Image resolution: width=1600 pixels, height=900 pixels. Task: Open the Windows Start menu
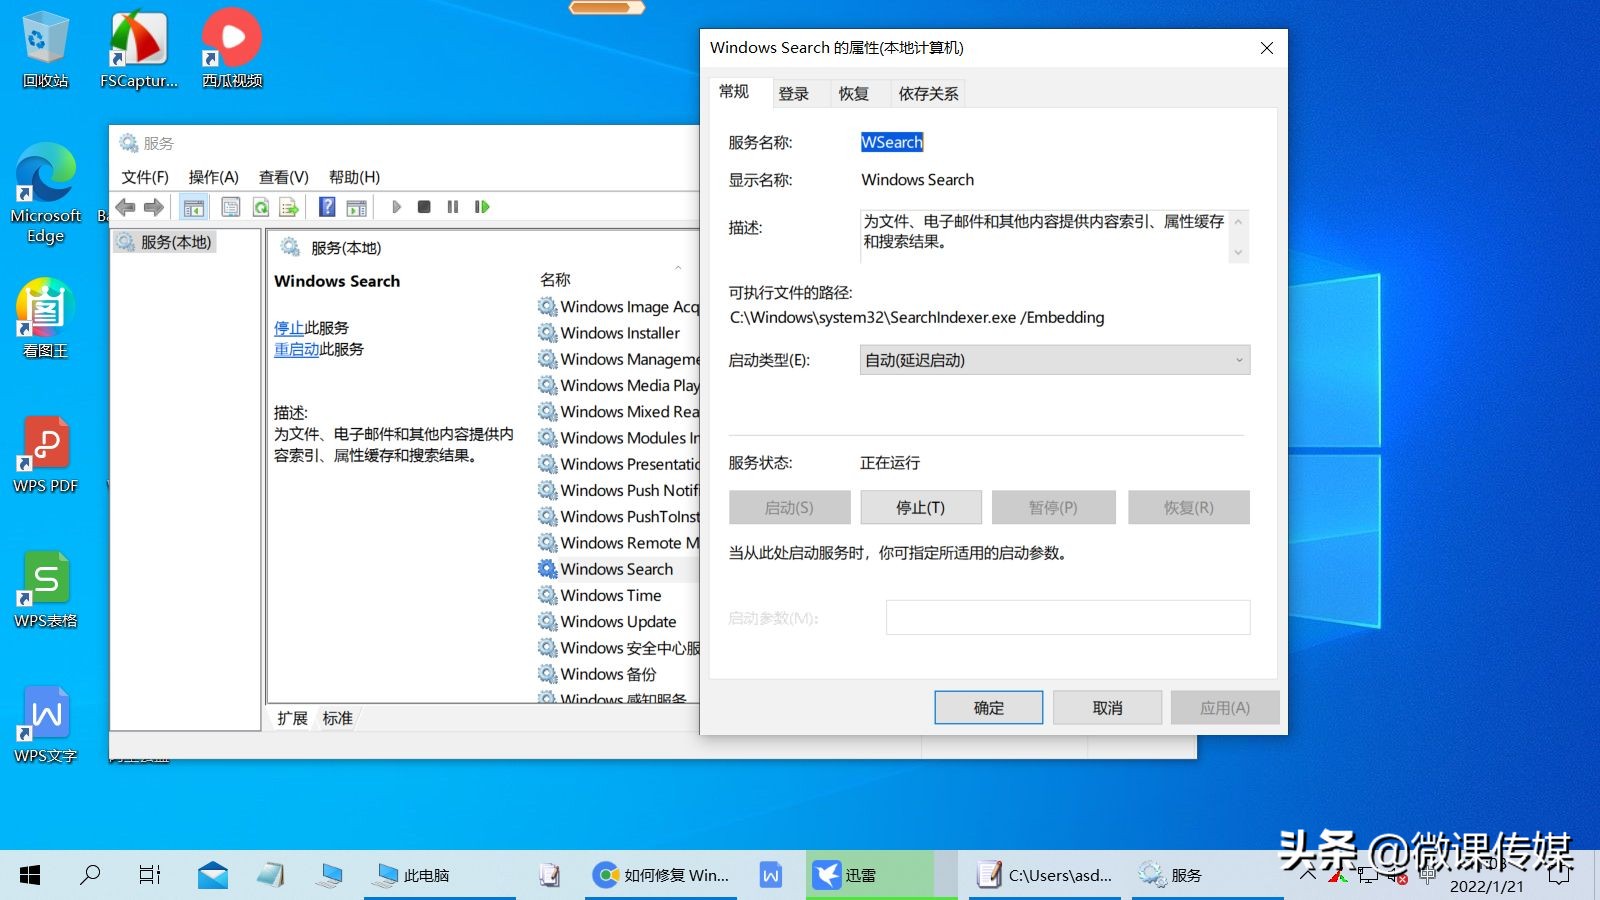[30, 875]
